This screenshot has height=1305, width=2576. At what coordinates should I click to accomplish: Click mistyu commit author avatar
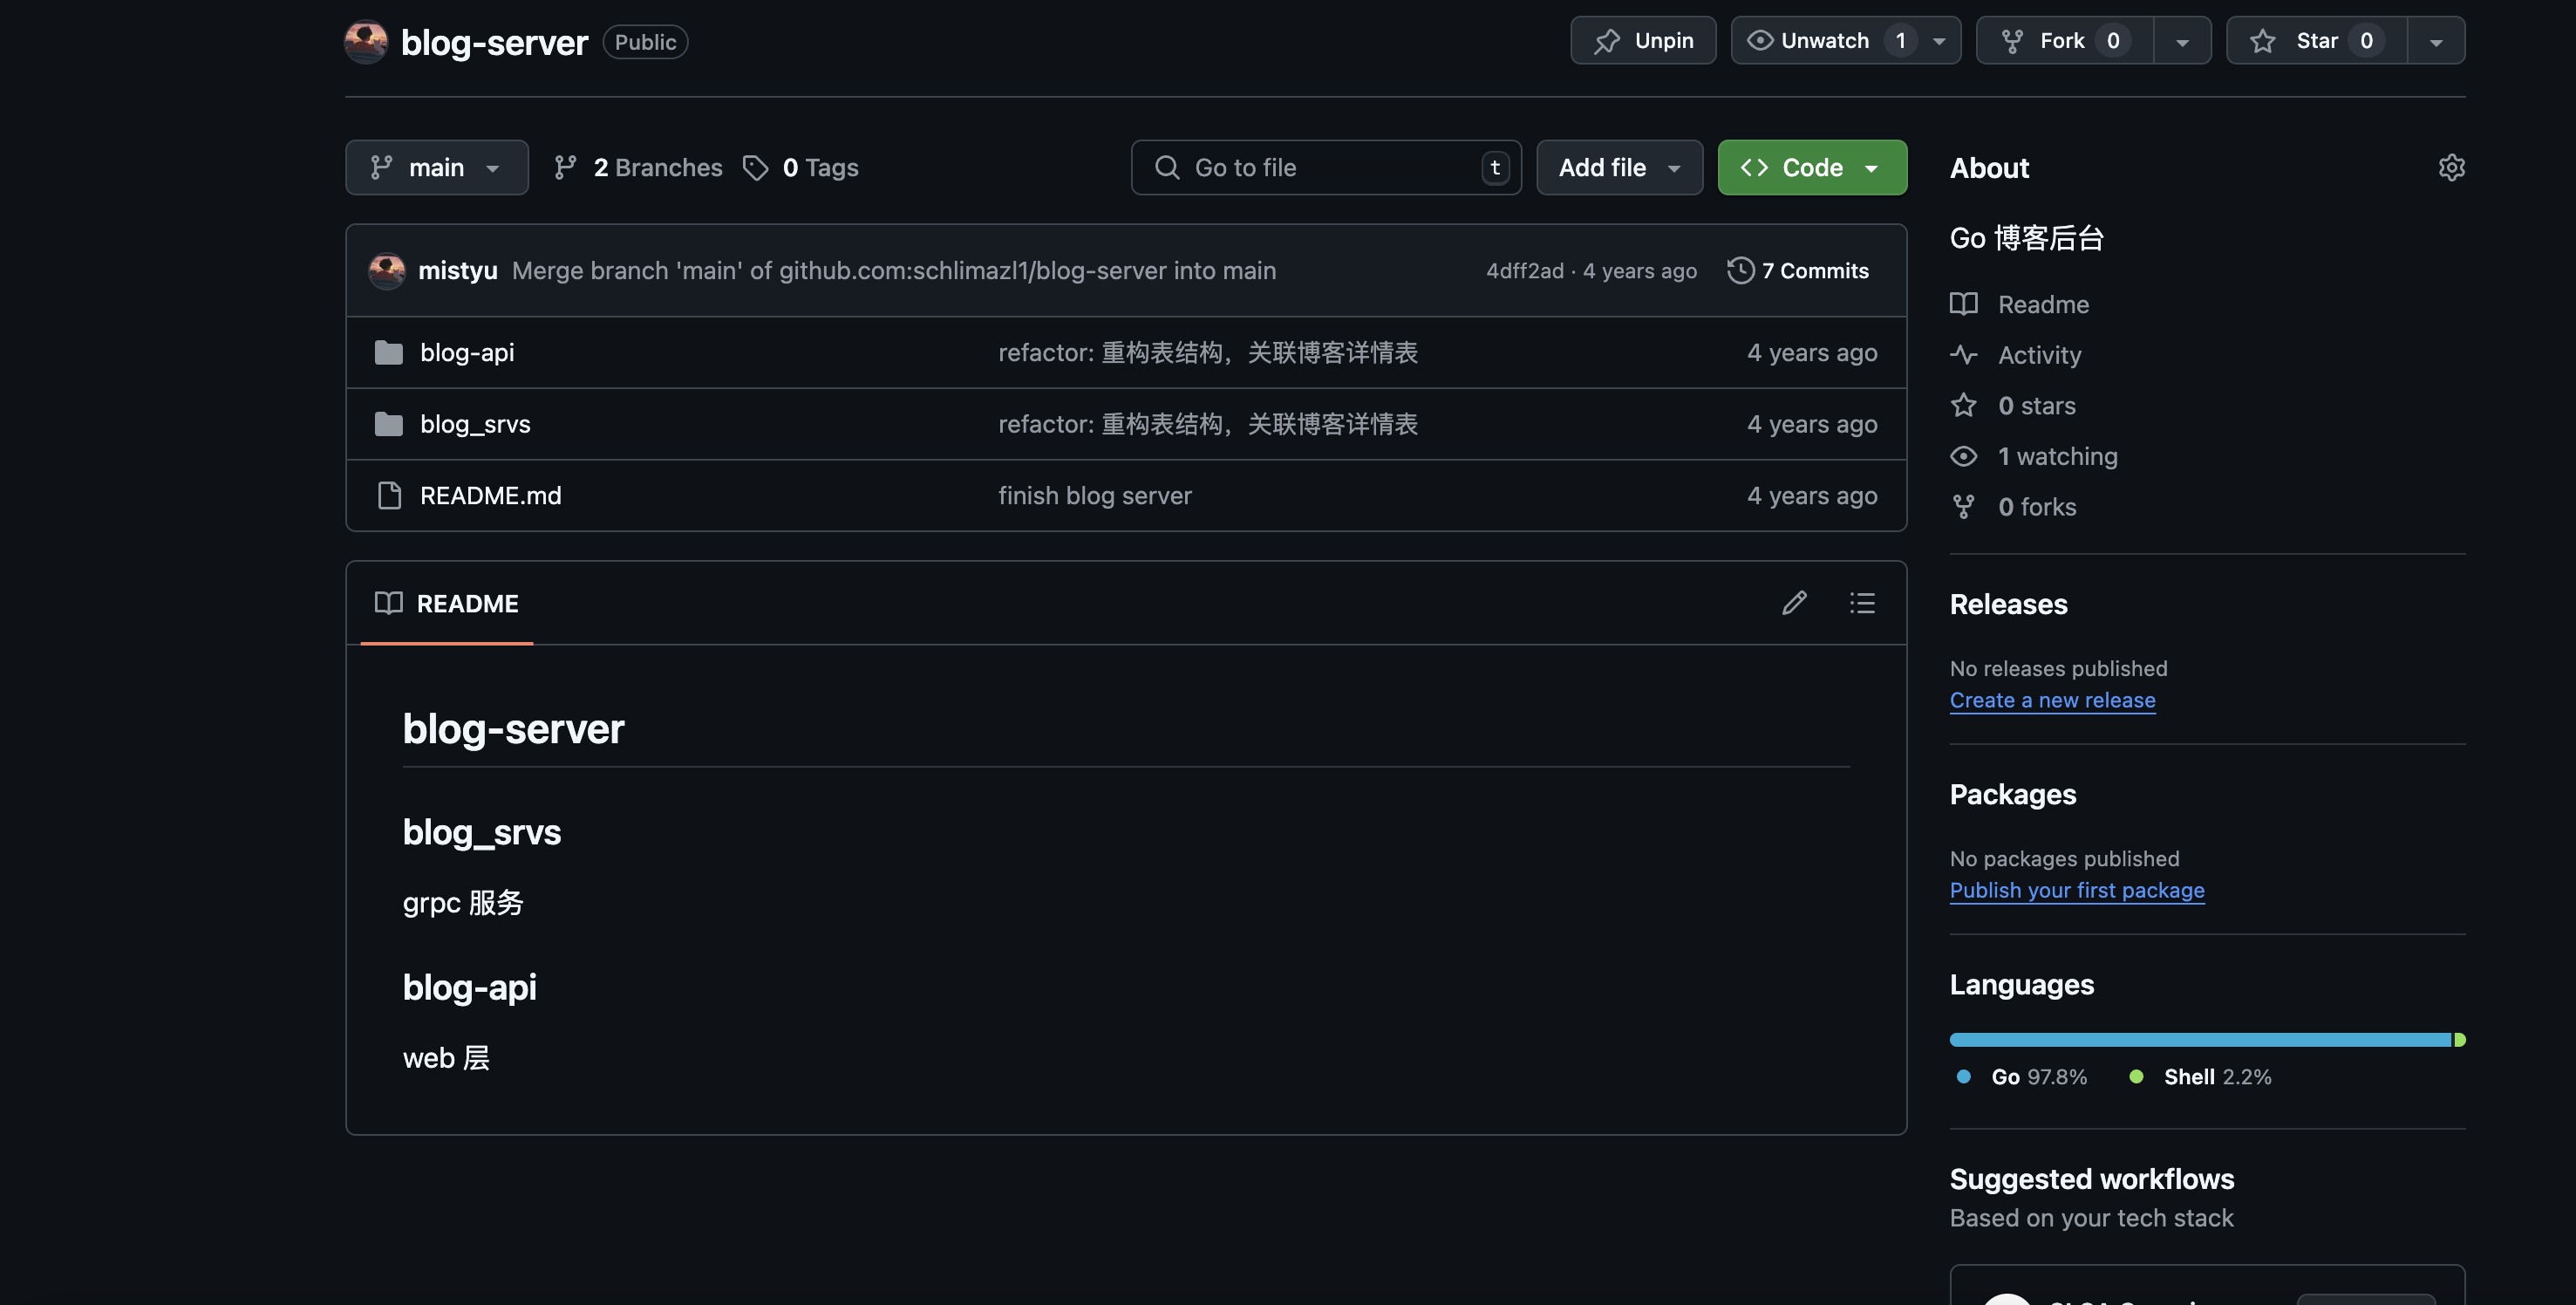(x=387, y=270)
